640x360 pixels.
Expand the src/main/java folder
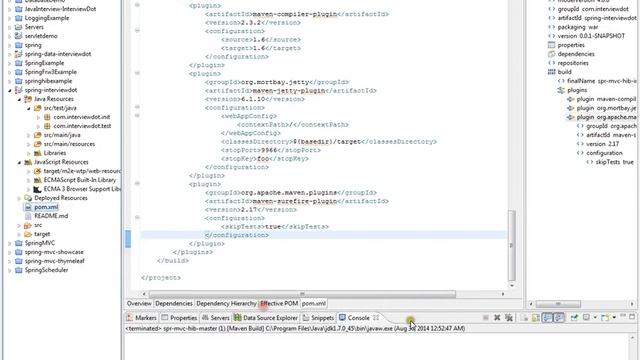29,135
